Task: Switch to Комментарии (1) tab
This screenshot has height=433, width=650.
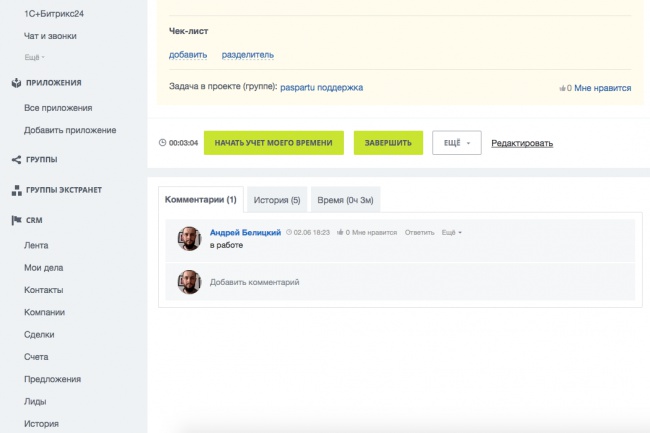Action: 201,200
